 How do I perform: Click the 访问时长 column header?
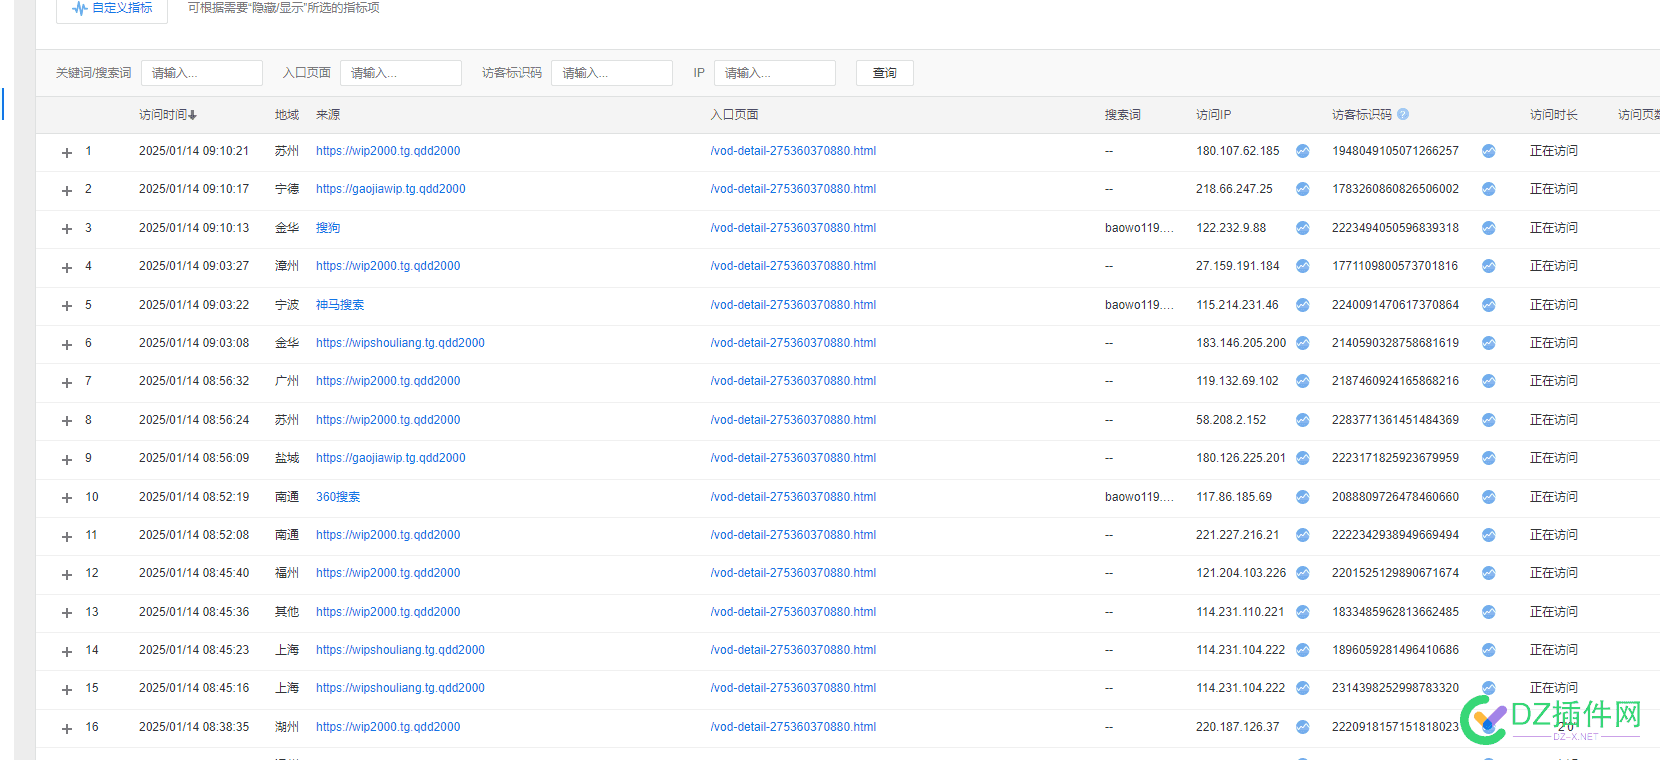(1554, 115)
